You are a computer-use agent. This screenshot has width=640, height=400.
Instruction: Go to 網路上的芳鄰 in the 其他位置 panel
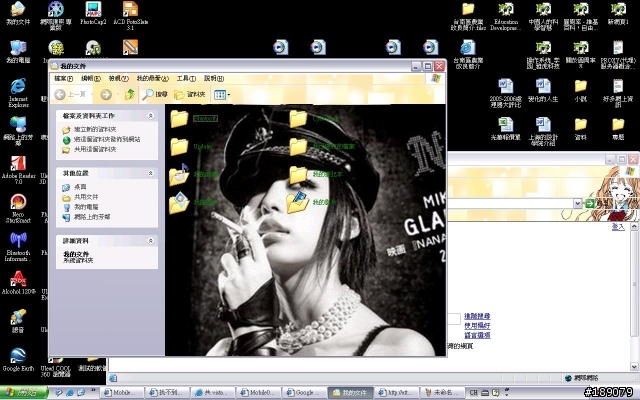tap(92, 217)
